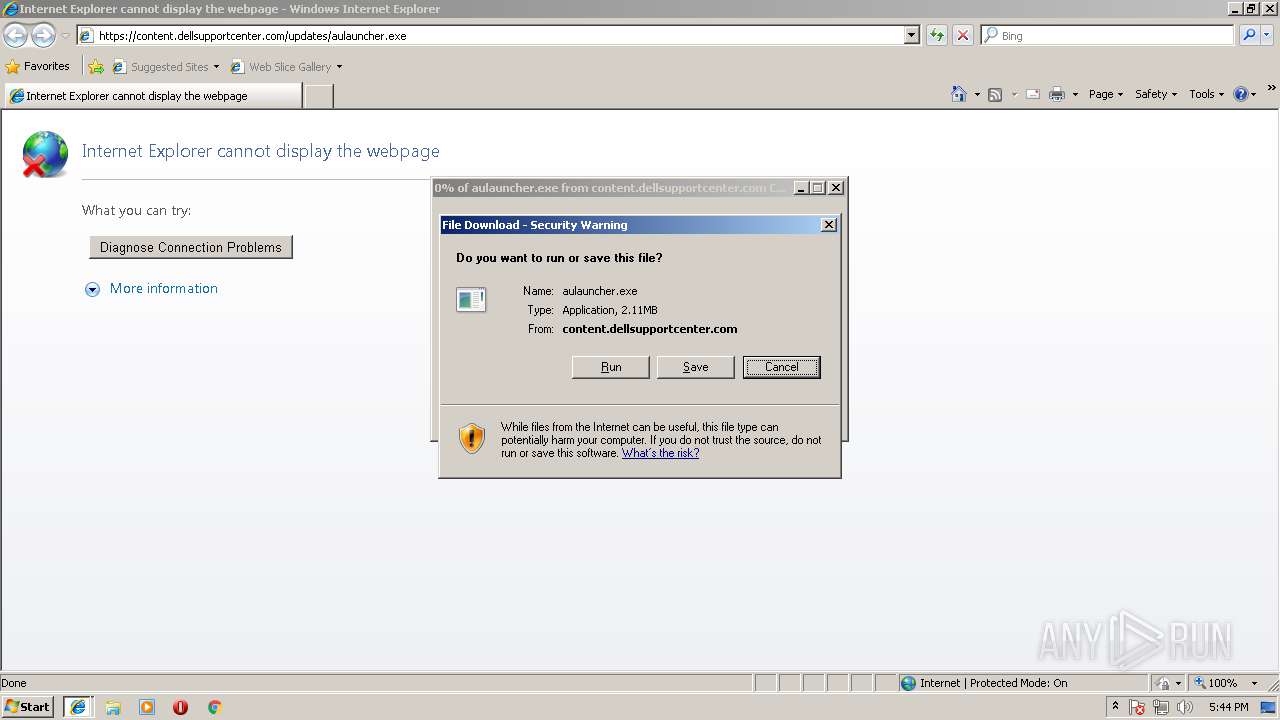The height and width of the screenshot is (720, 1280).
Task: Click the search magnifier button
Action: pyautogui.click(x=1249, y=35)
